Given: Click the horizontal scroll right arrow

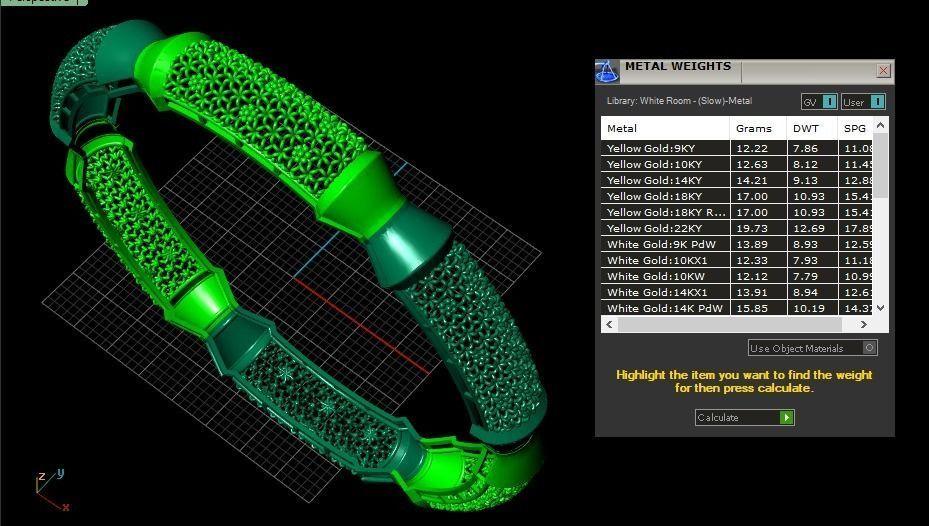Looking at the screenshot, I should click(x=864, y=324).
